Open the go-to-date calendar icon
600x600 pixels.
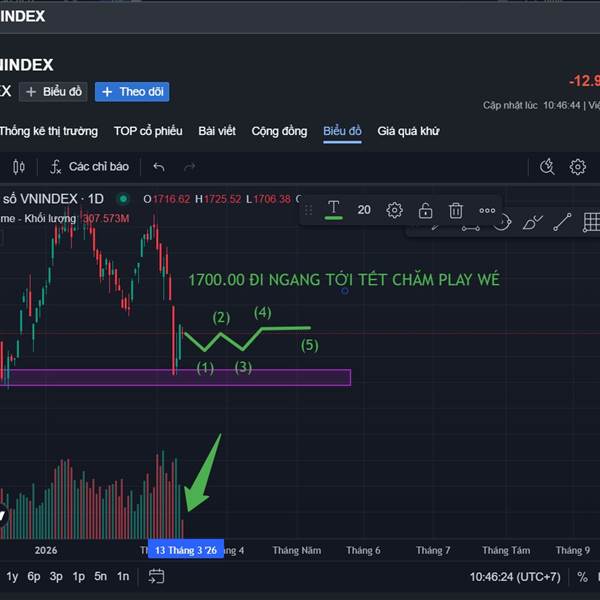pyautogui.click(x=156, y=576)
